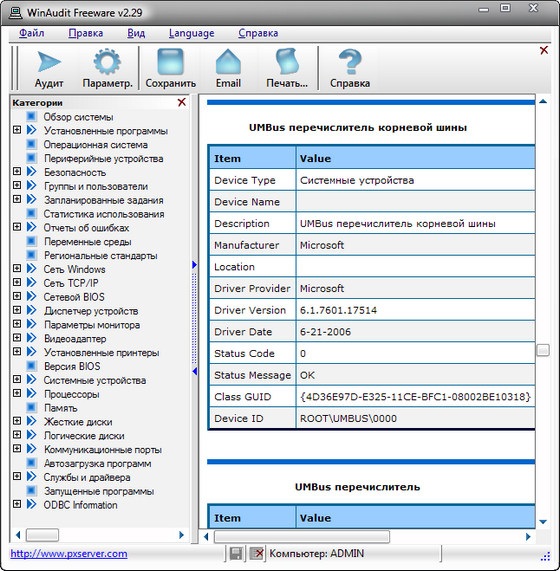The height and width of the screenshot is (571, 560).
Task: Open the Language menu
Action: 192,33
